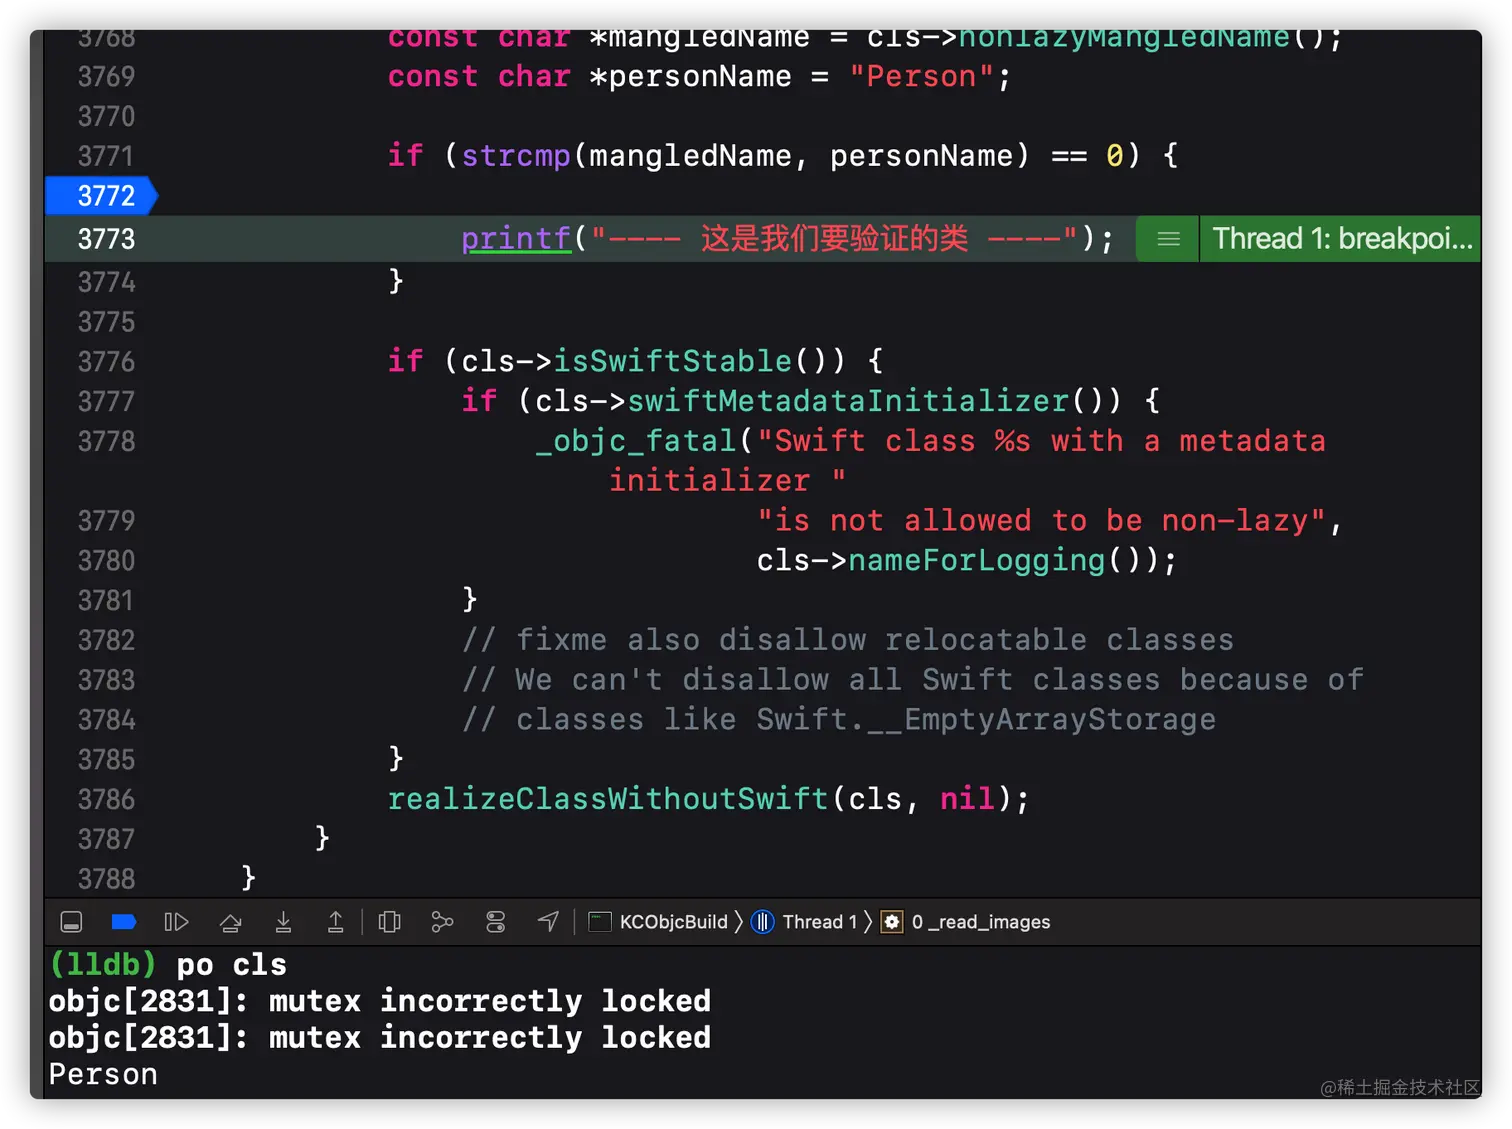Open the debug memory graph

pos(442,922)
